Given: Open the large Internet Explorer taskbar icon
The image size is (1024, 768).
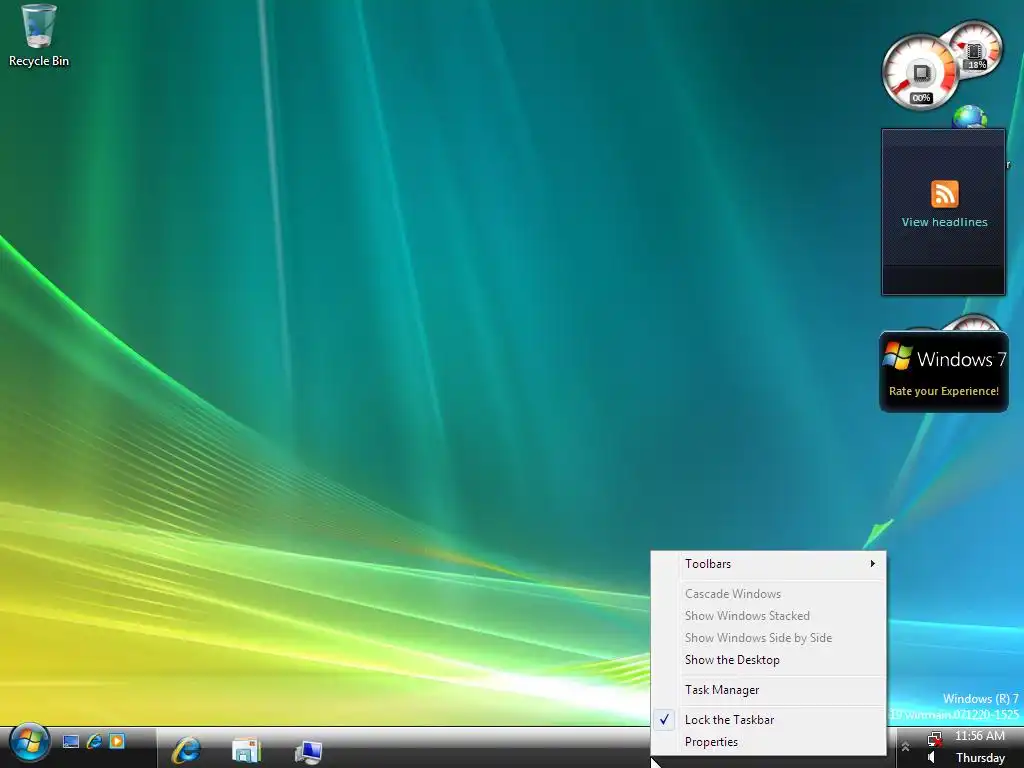Looking at the screenshot, I should click(x=186, y=750).
